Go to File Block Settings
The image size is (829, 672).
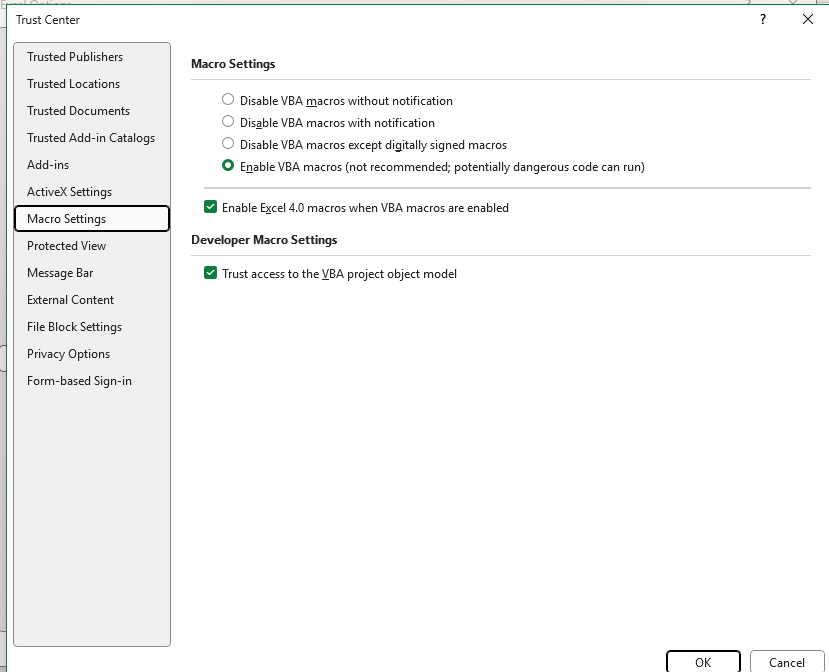[92, 326]
